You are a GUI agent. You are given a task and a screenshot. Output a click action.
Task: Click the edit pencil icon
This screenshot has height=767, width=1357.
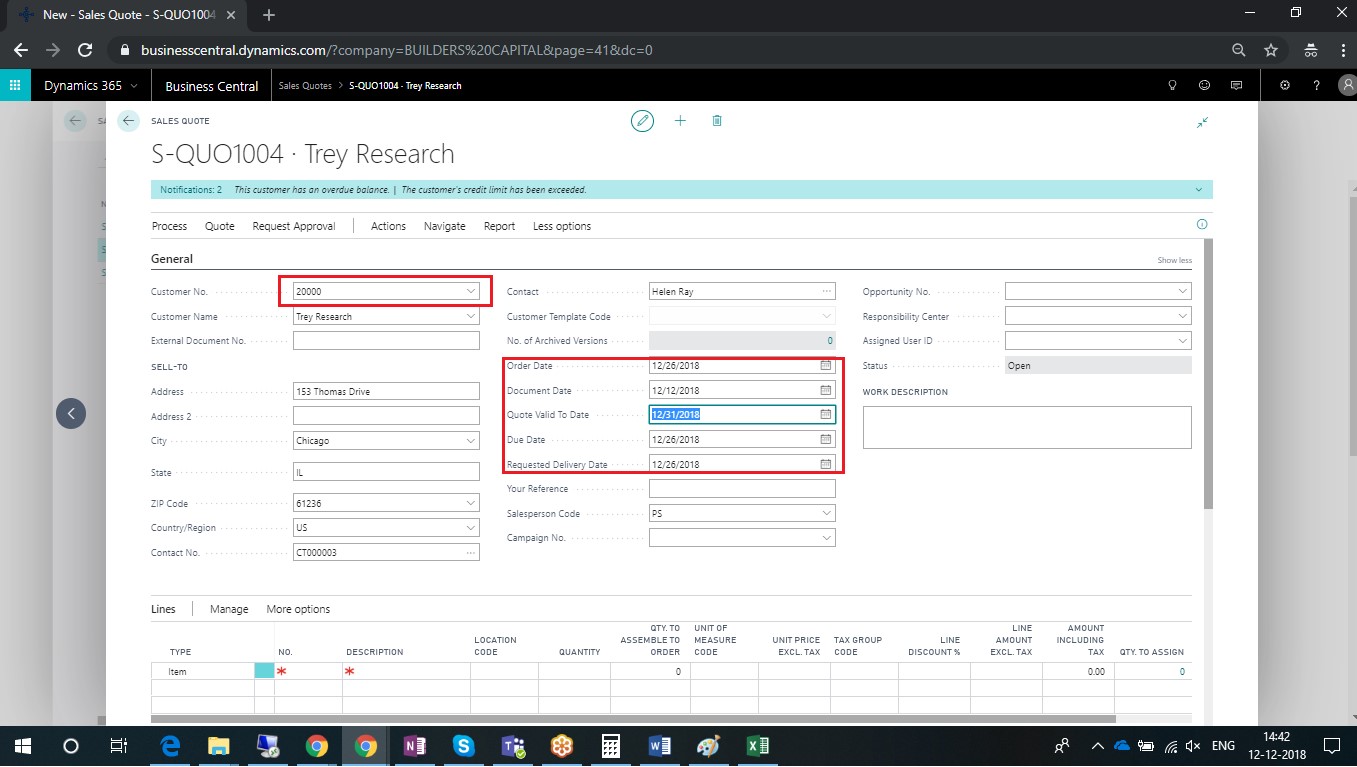coord(642,121)
